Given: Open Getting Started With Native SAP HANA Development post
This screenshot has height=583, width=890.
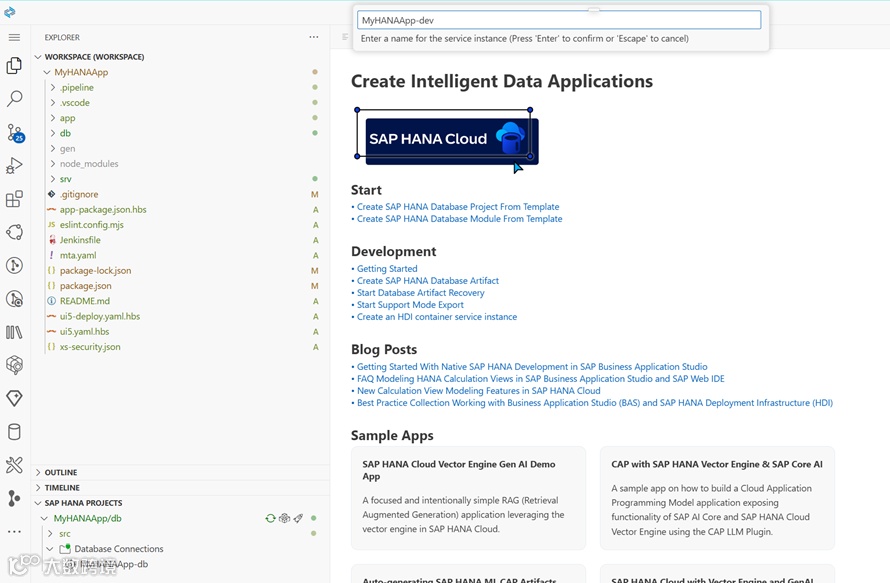Looking at the screenshot, I should pos(532,367).
